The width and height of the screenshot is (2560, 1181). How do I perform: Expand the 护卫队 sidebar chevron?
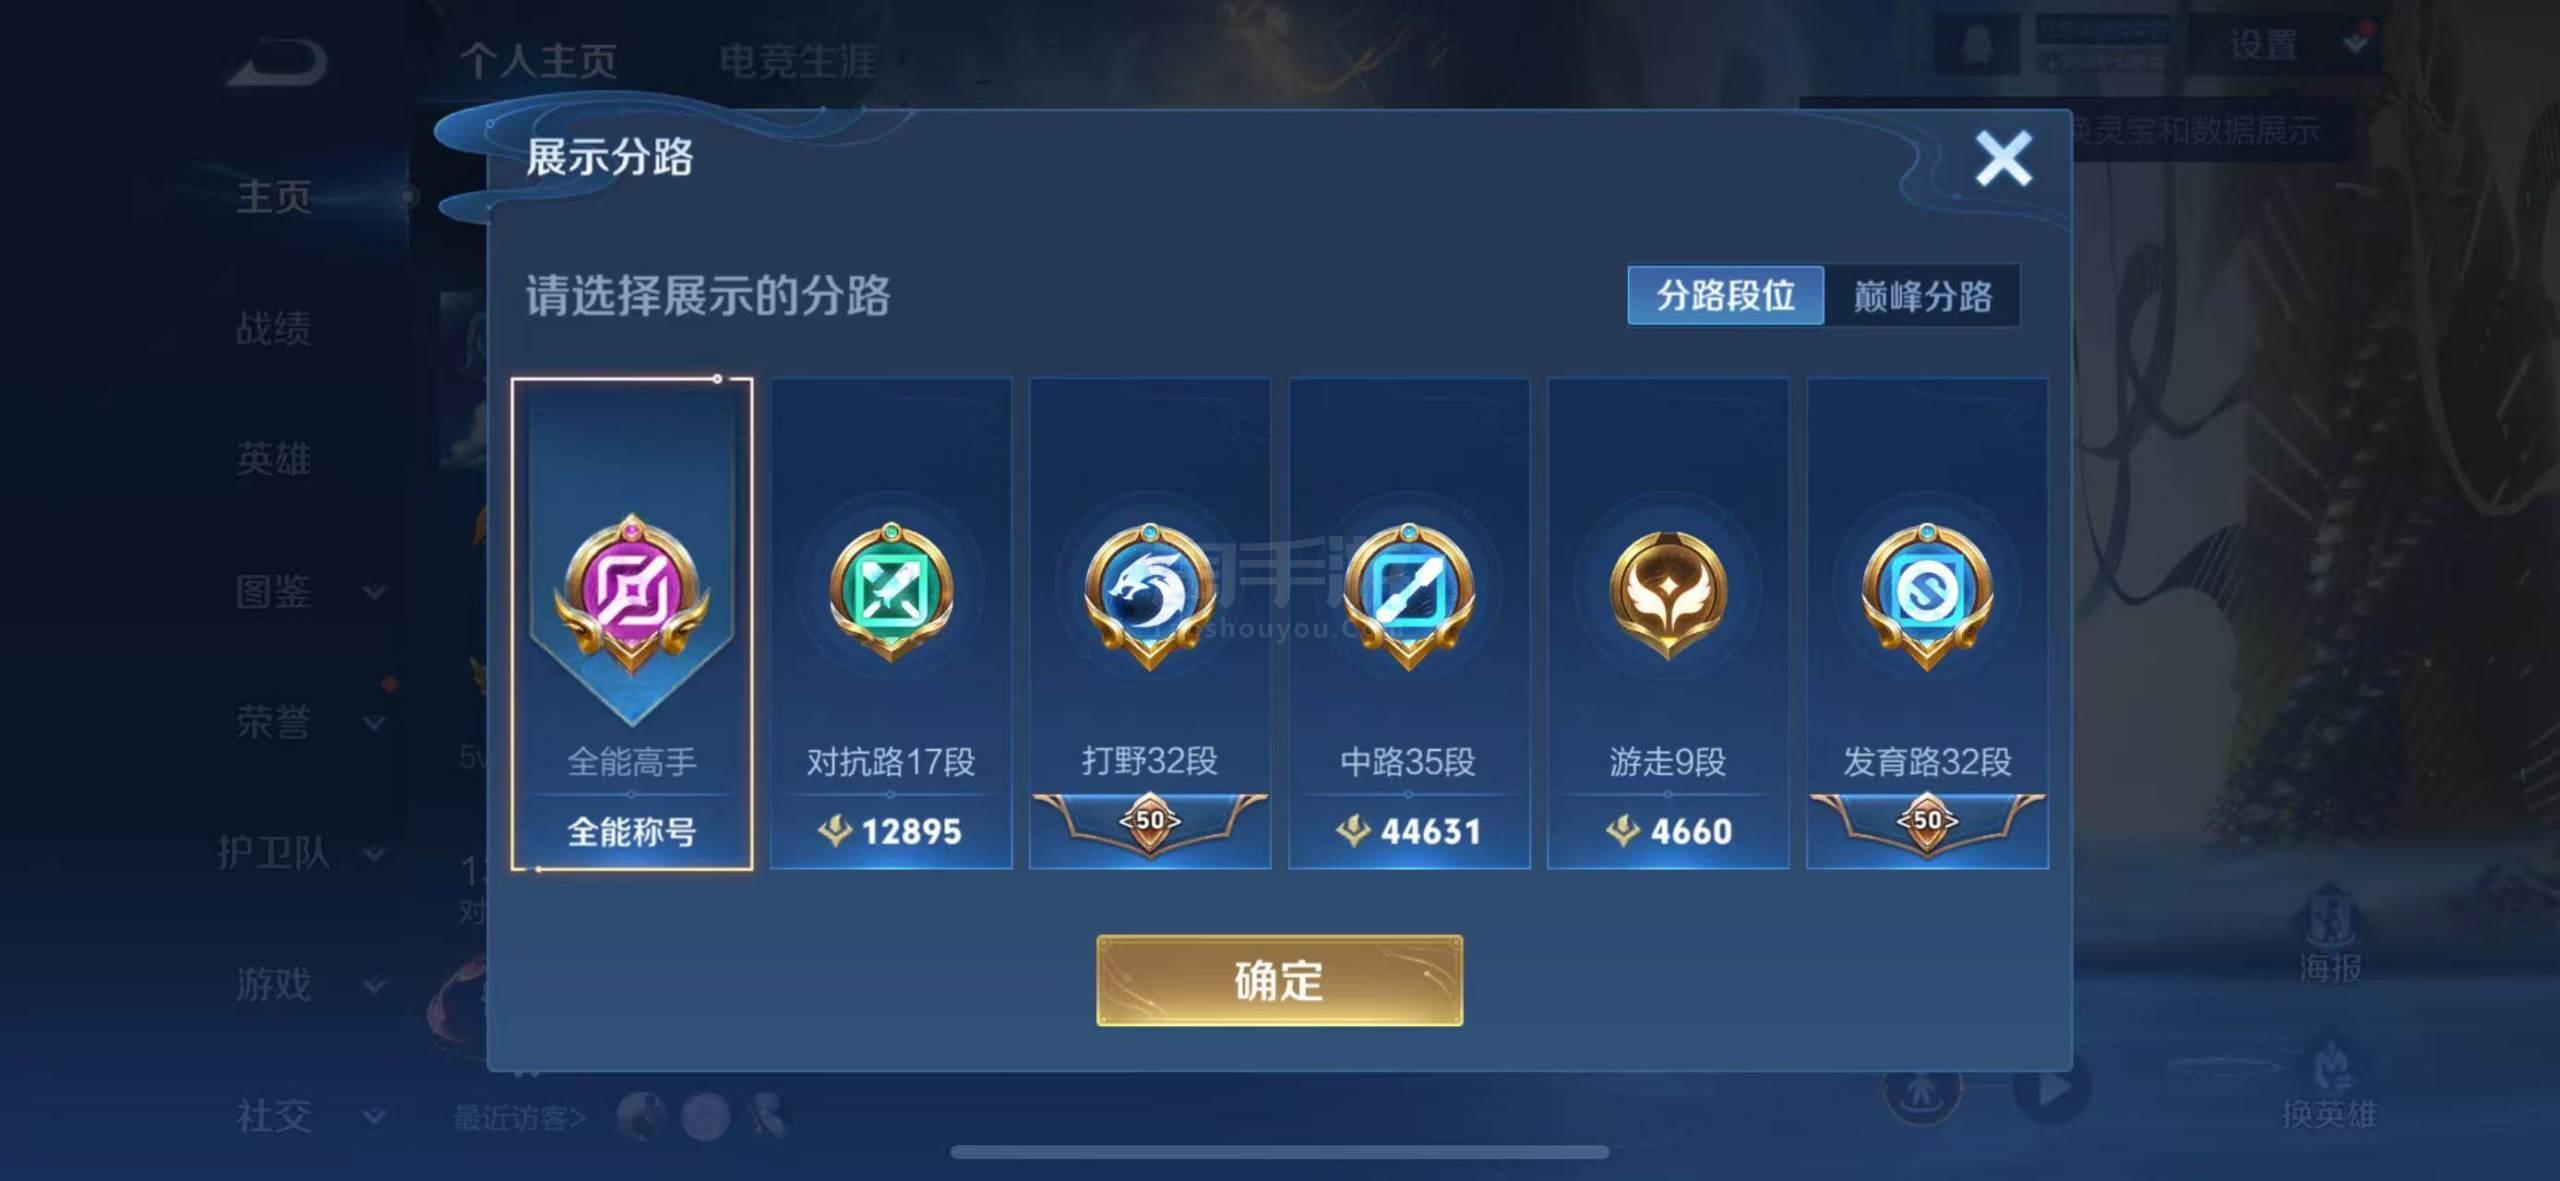coord(375,854)
